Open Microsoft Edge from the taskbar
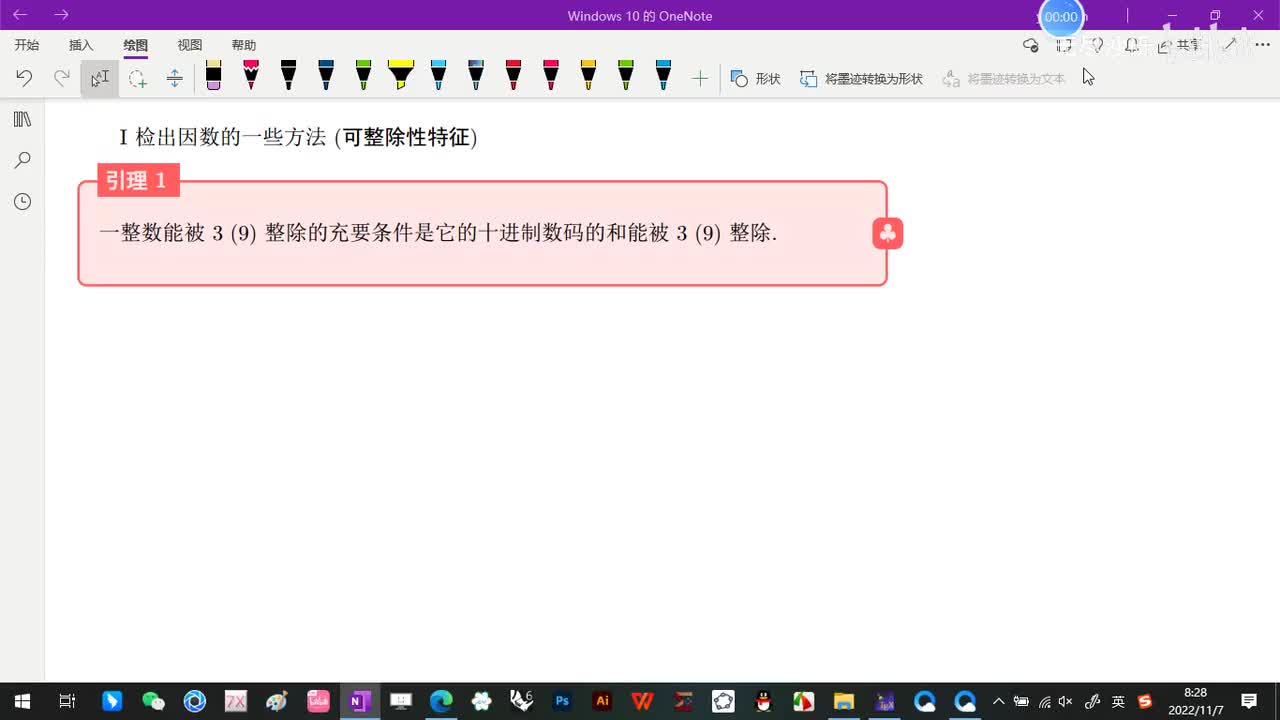The width and height of the screenshot is (1280, 720). click(441, 701)
